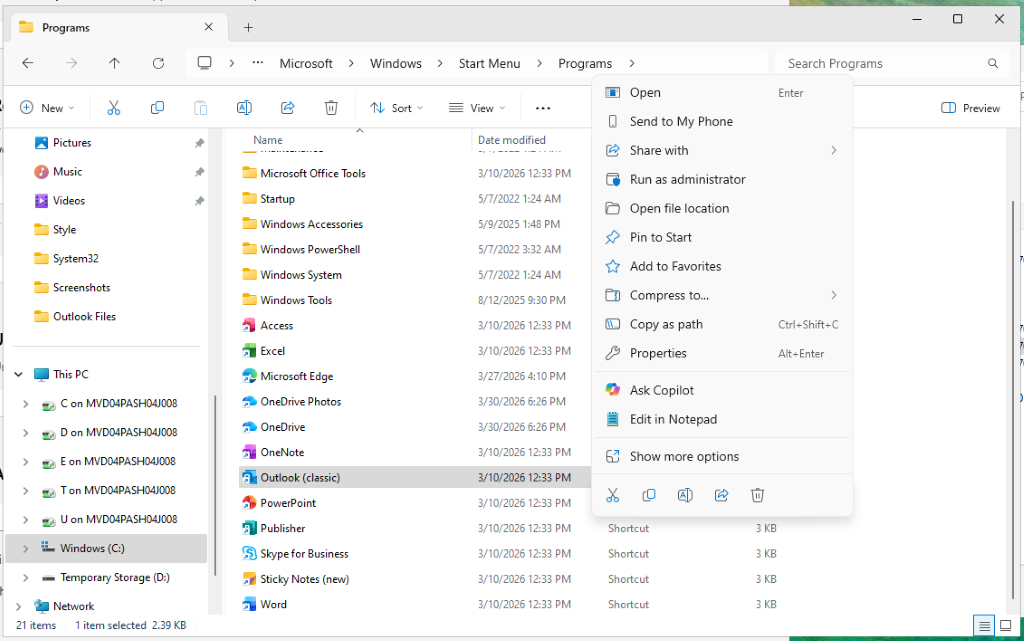Collapse the This PC tree node
The height and width of the screenshot is (641, 1024).
pyautogui.click(x=18, y=375)
